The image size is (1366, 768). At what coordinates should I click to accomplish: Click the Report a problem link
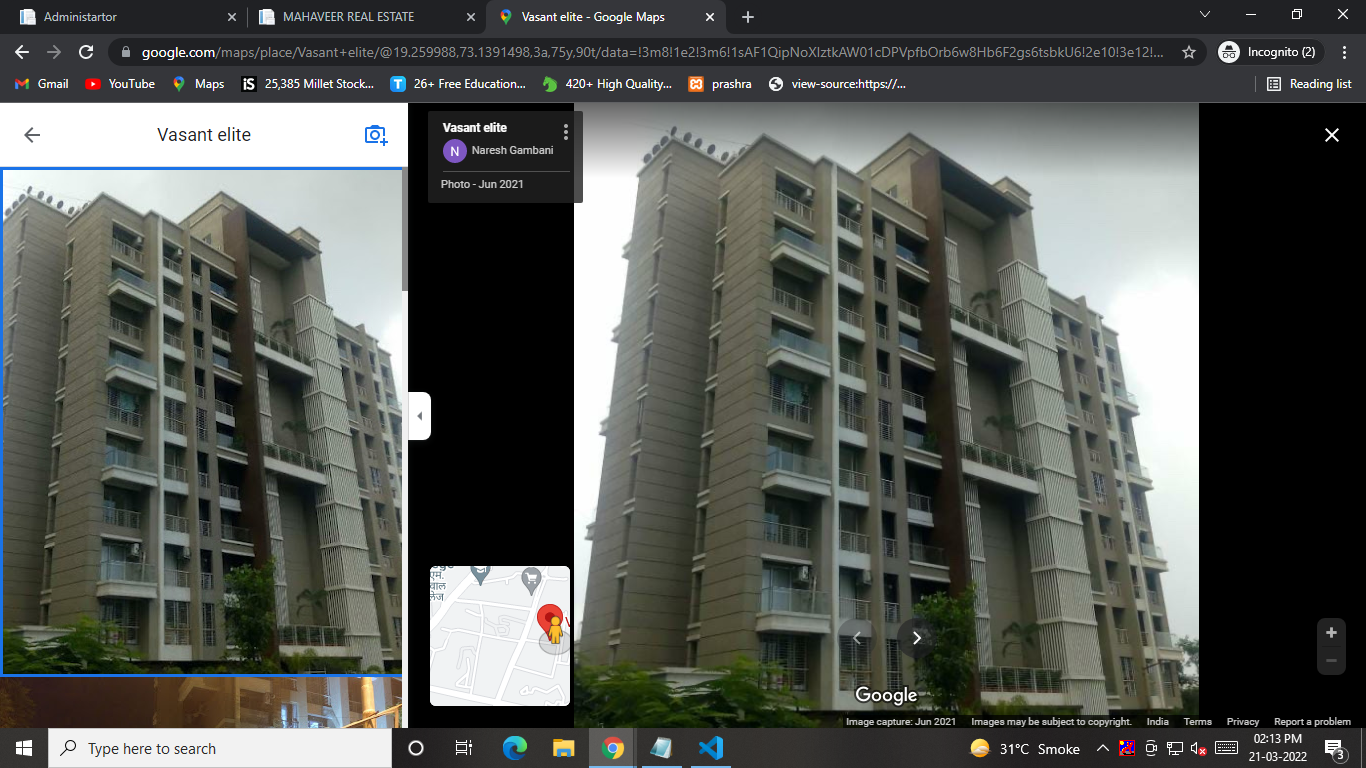click(x=1312, y=722)
